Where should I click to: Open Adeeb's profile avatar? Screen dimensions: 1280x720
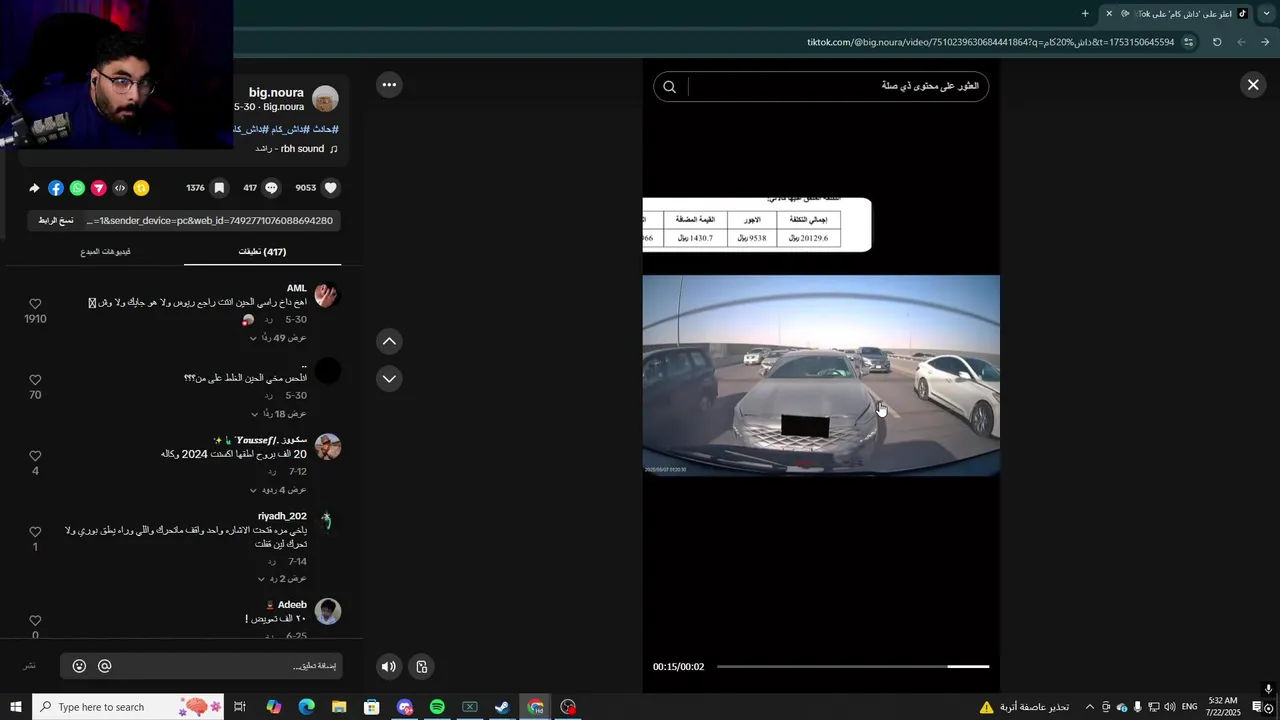[328, 611]
